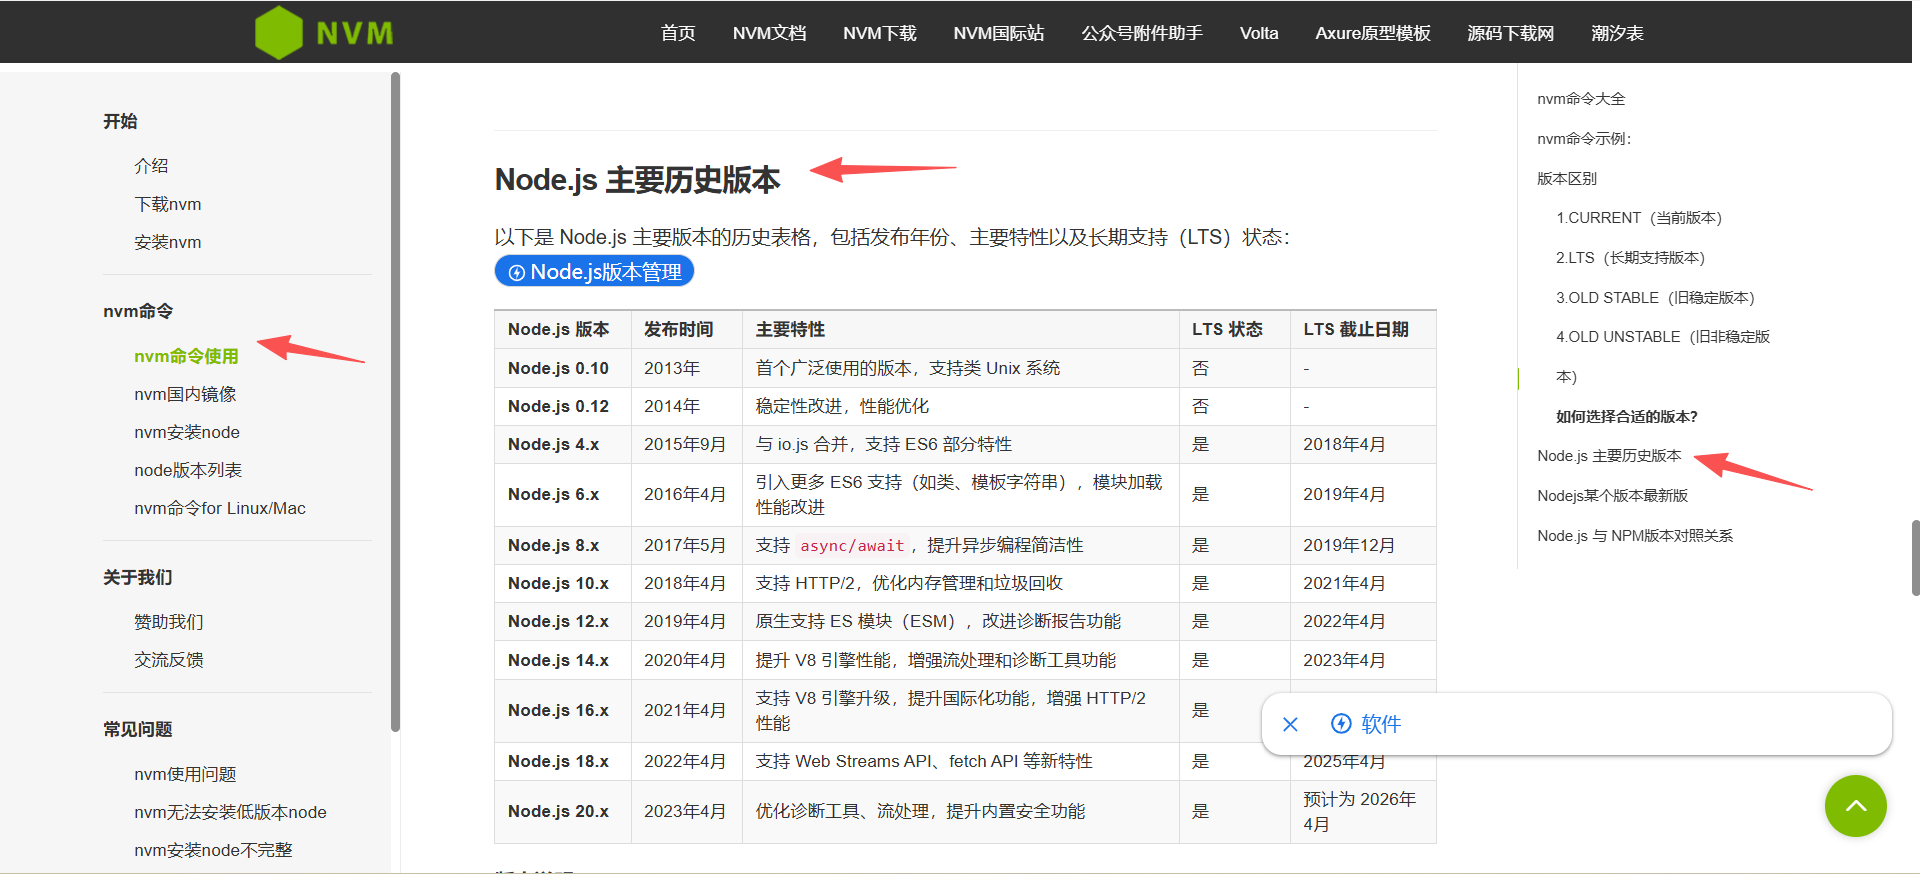The width and height of the screenshot is (1920, 874).
Task: Jump to Node.js 与 NPM版本对照关系 outline entry
Action: (1635, 536)
